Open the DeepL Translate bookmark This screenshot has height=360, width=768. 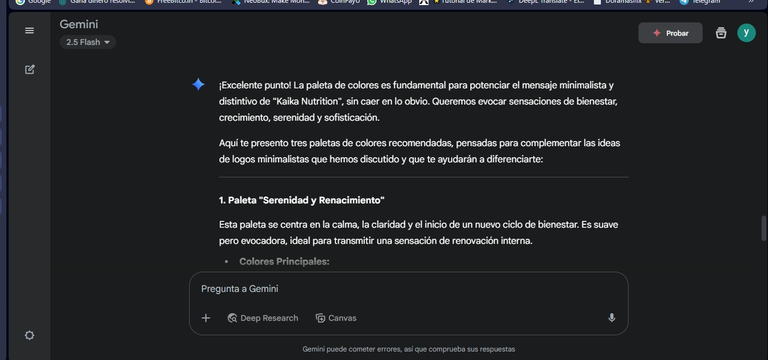point(546,2)
